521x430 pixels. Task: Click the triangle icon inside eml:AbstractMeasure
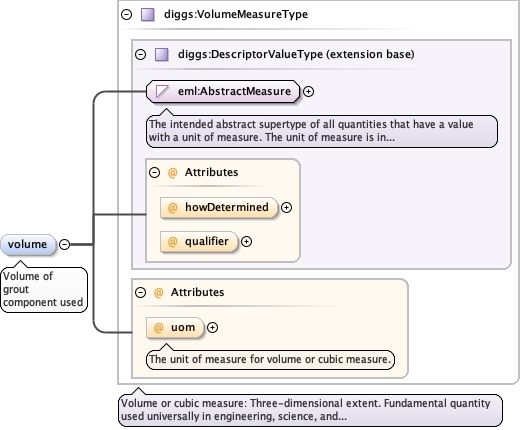pos(162,91)
